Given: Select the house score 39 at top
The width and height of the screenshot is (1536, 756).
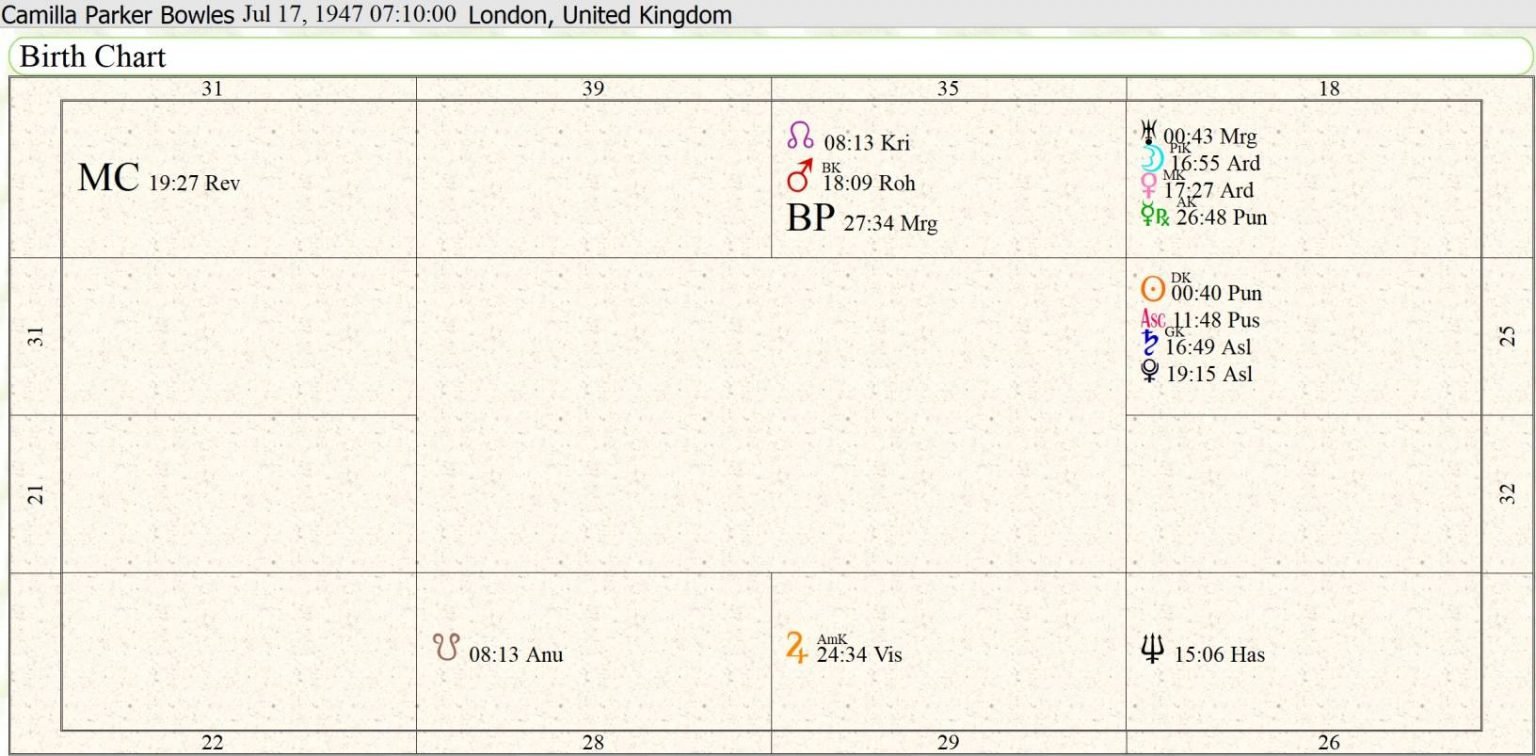Looking at the screenshot, I should point(593,89).
